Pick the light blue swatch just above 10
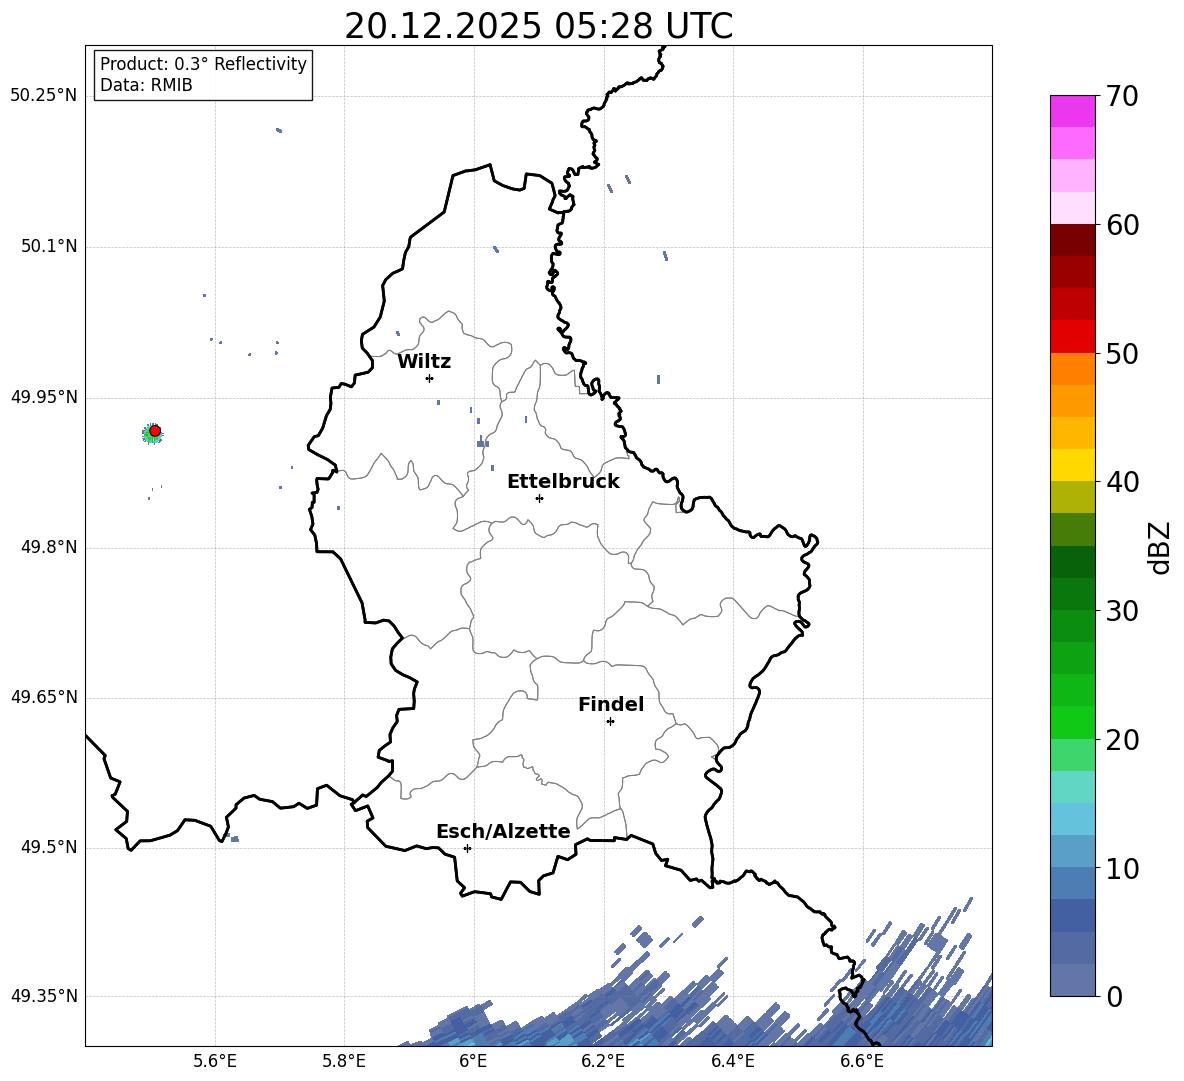Viewport: 1184px width, 1081px height. click(1072, 851)
